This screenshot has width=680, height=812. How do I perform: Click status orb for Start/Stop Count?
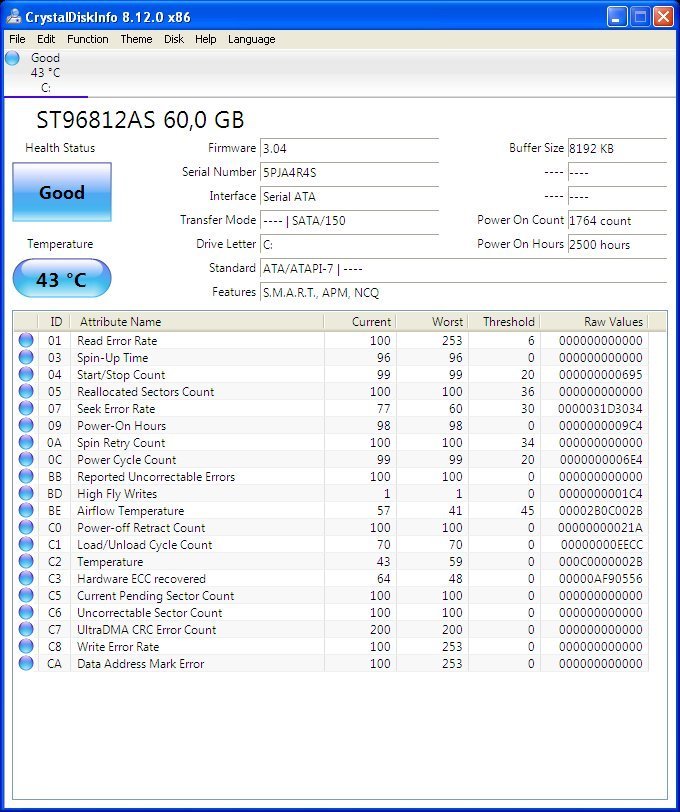[26, 374]
